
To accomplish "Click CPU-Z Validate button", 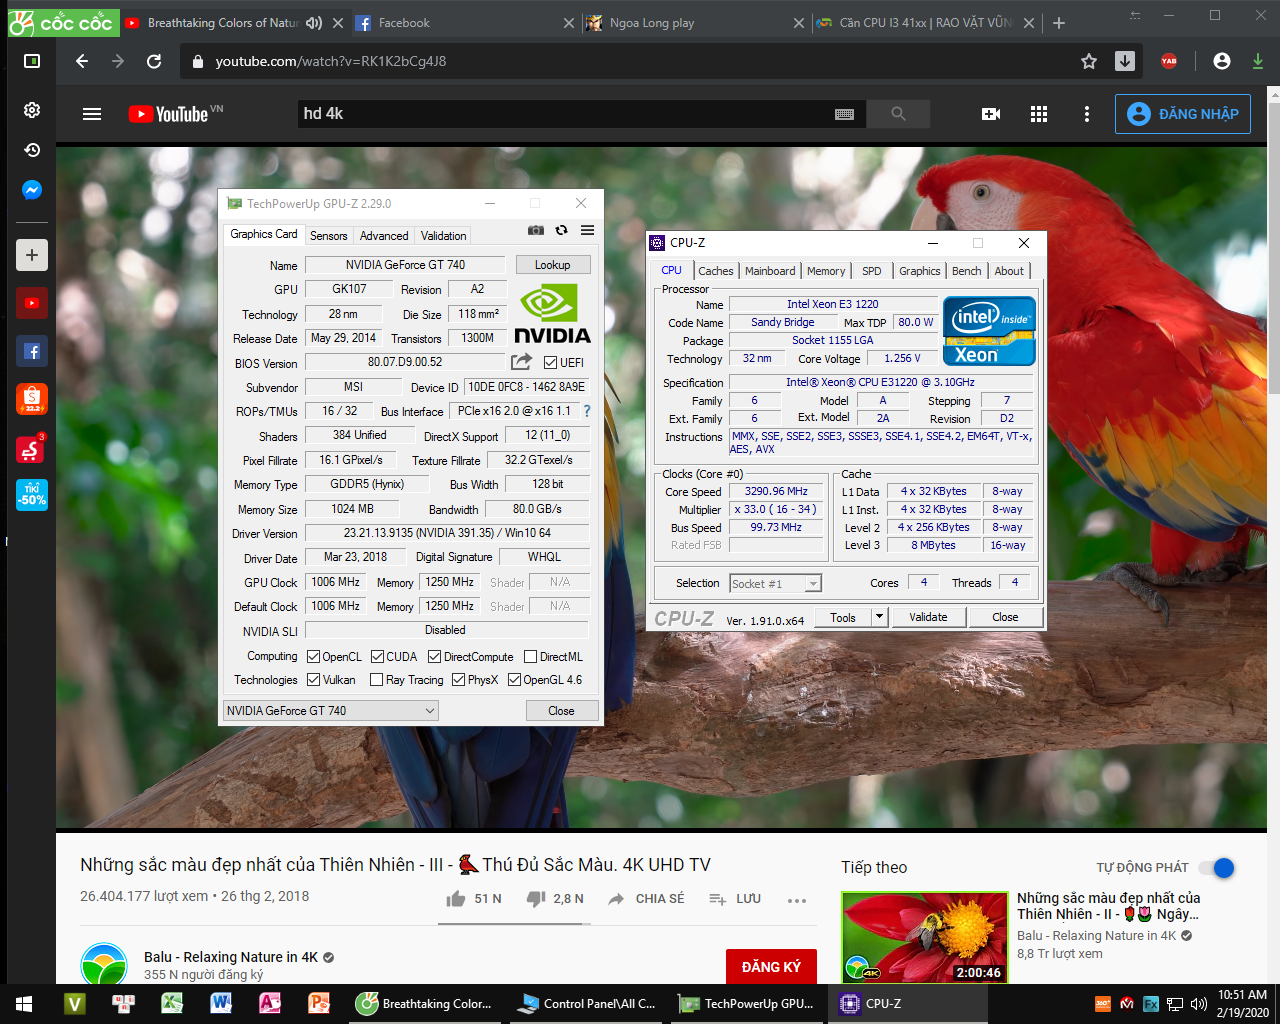I will [928, 617].
